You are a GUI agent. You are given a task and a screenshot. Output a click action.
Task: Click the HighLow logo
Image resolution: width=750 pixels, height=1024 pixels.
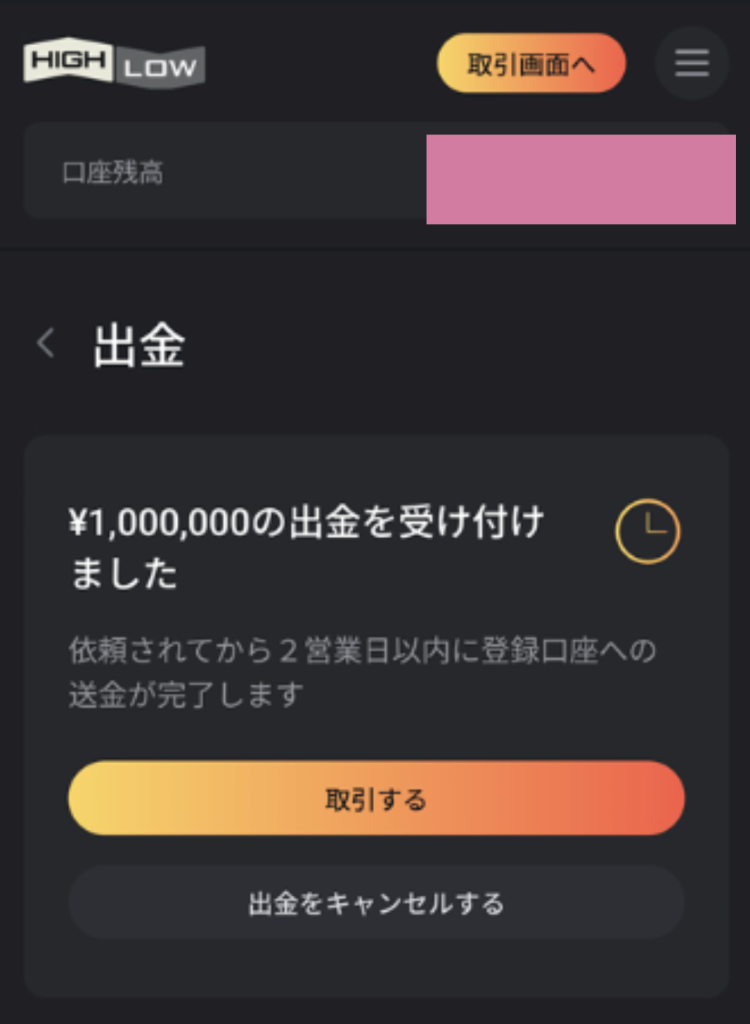click(114, 63)
